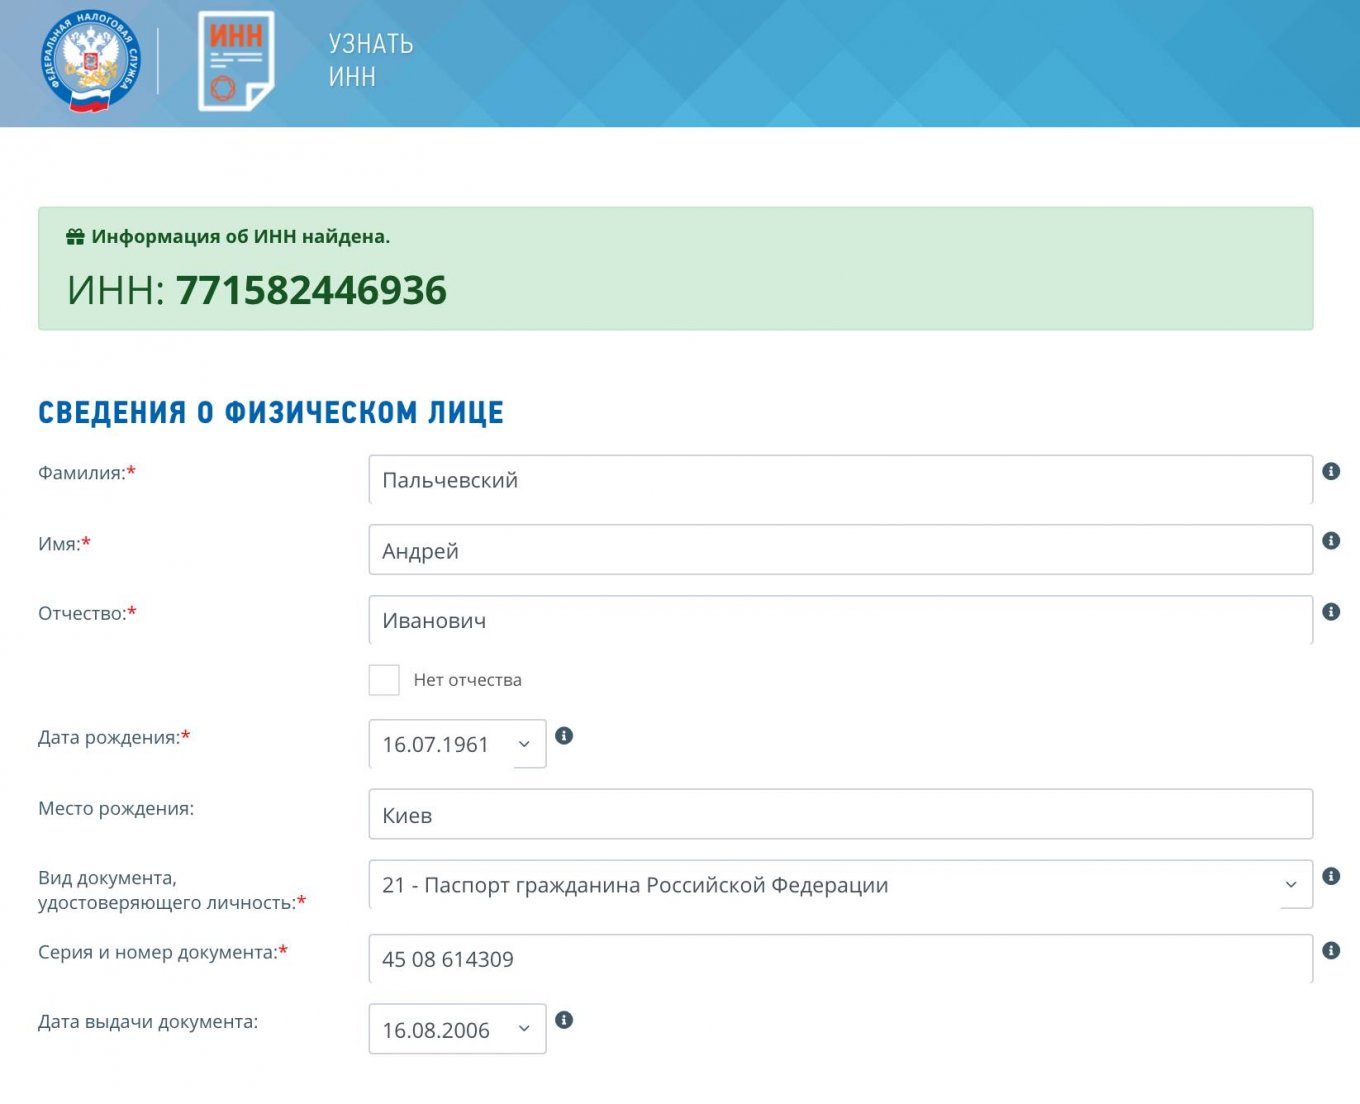The width and height of the screenshot is (1360, 1104).
Task: Click info icon for Серия и номер документа
Action: [1331, 950]
